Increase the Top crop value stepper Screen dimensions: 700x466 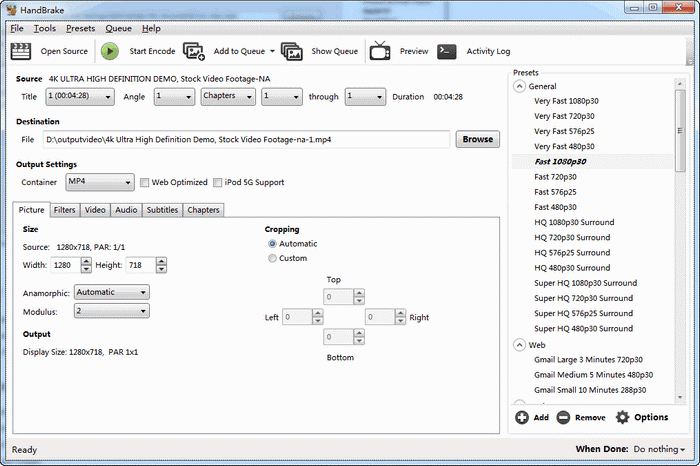359,293
